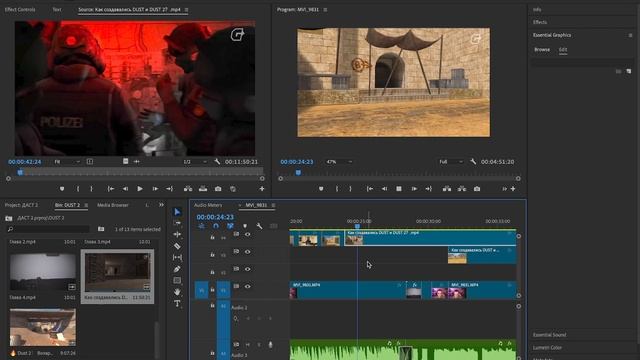Screen dimensions: 640x360
Task: Open Source monitor Fit zoom dropdown
Action: pyautogui.click(x=67, y=162)
